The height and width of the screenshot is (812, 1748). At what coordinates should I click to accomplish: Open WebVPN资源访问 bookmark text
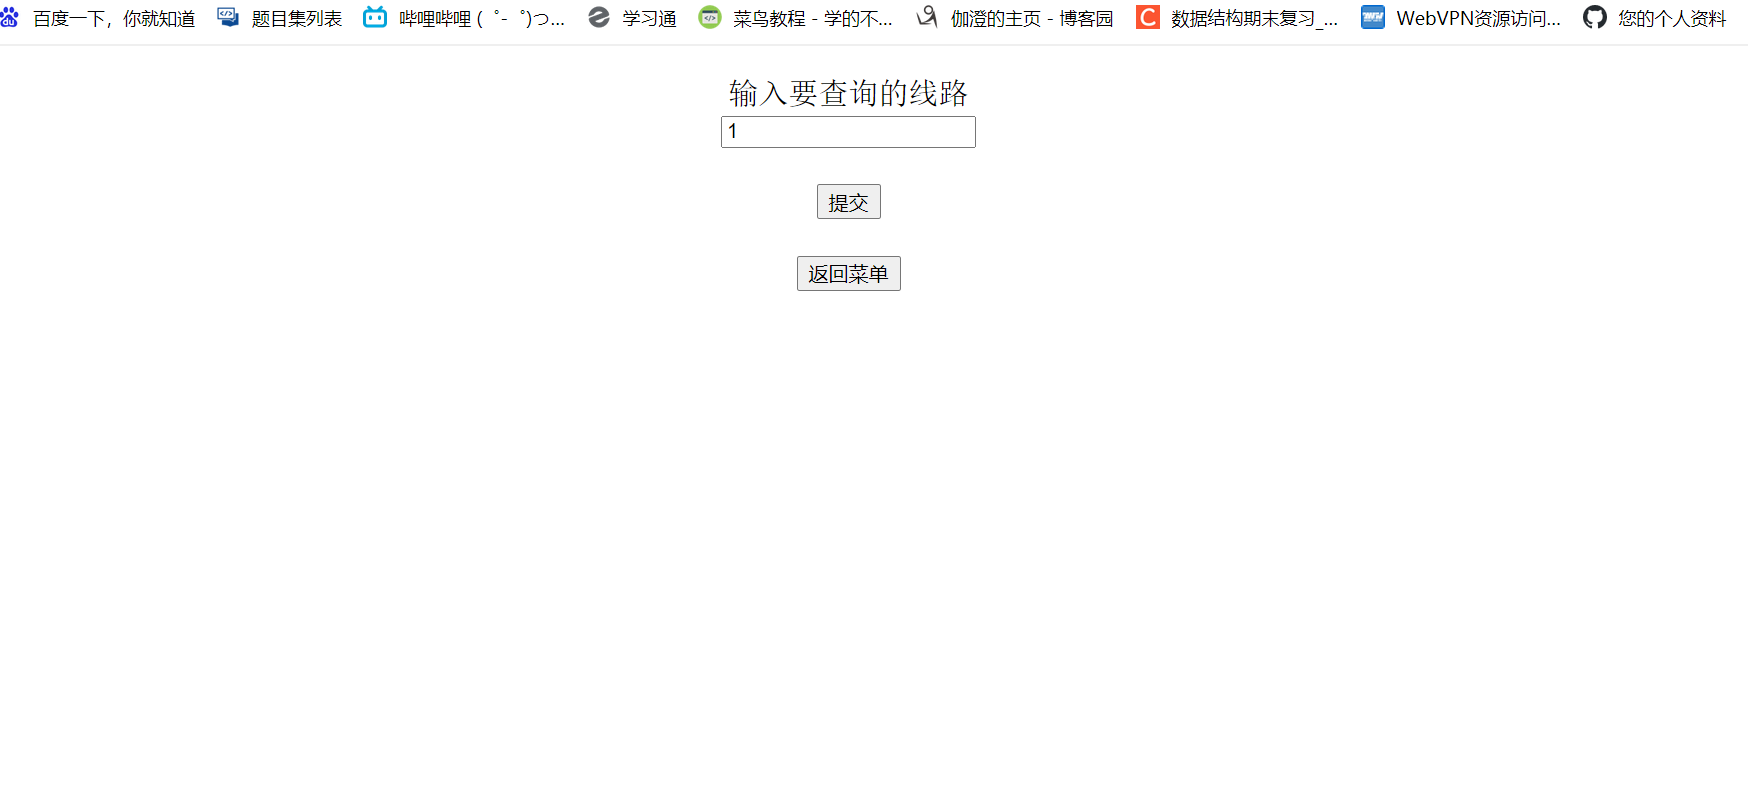(1478, 19)
